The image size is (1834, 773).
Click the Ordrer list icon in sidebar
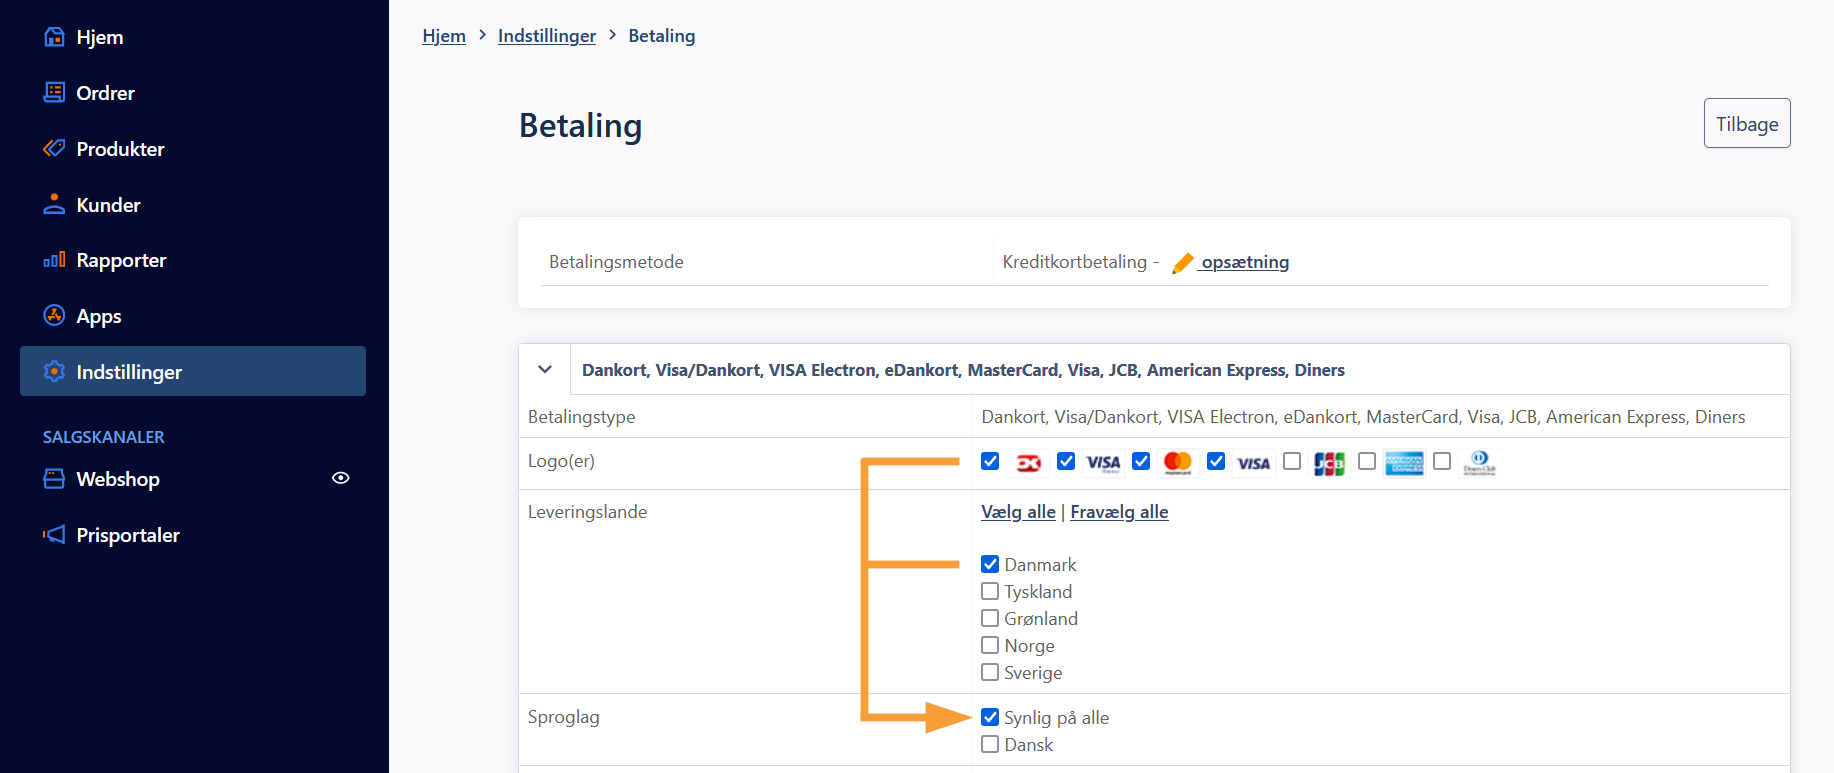[x=54, y=92]
